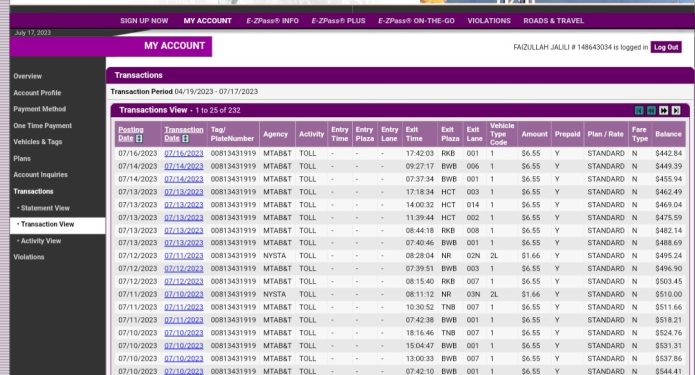Click the Agency column header
This screenshot has width=695, height=375.
275,134
